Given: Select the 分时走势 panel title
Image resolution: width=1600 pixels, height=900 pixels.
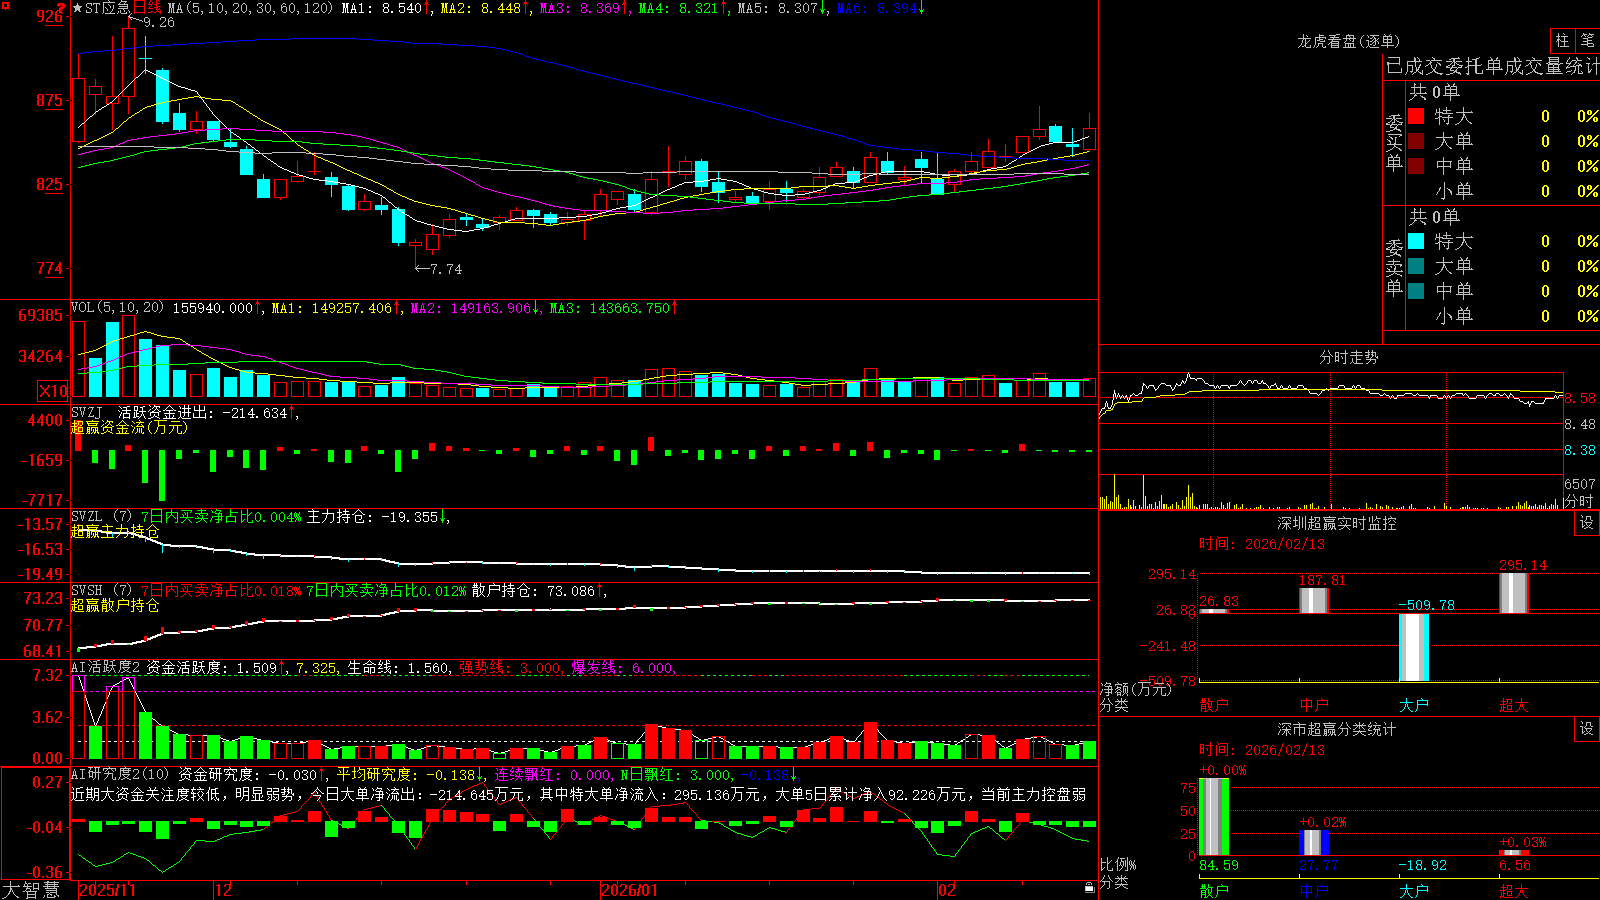Looking at the screenshot, I should (1348, 357).
